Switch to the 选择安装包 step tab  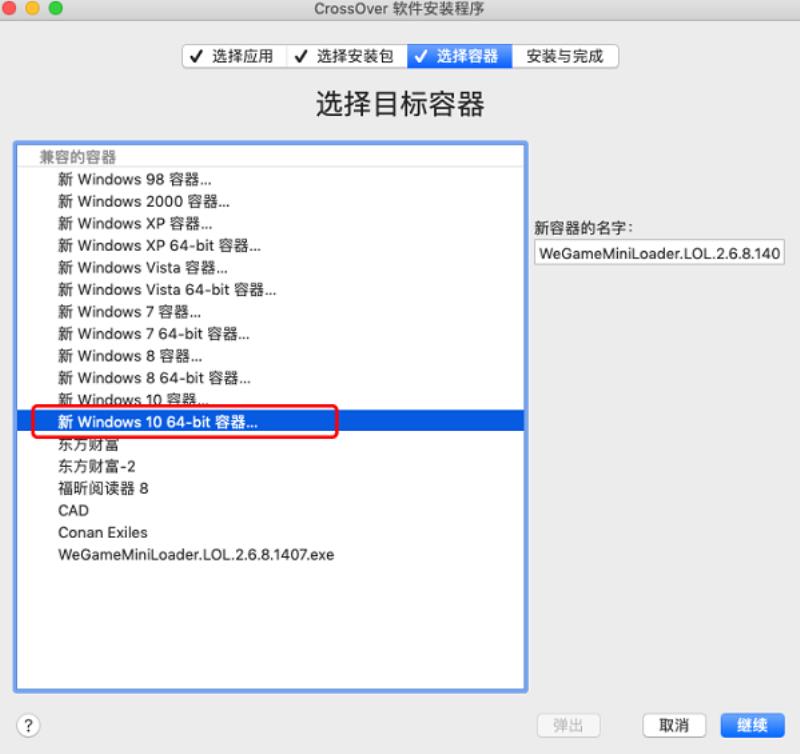[346, 56]
